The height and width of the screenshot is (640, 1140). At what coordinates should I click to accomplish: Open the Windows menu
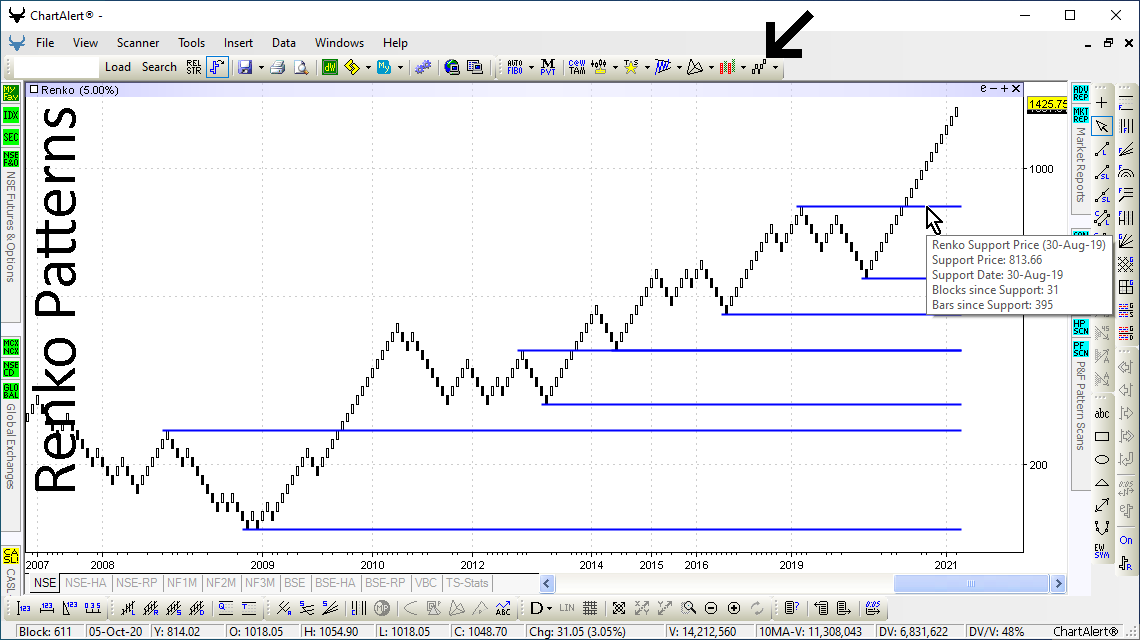click(339, 43)
